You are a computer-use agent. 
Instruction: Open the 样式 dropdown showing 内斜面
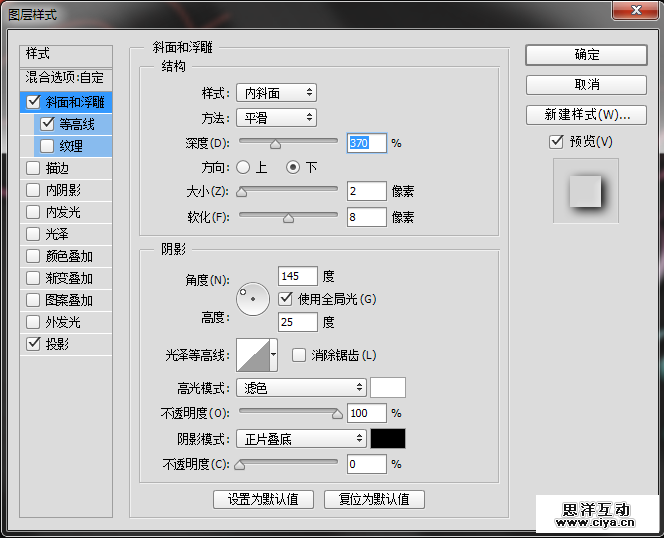[277, 93]
